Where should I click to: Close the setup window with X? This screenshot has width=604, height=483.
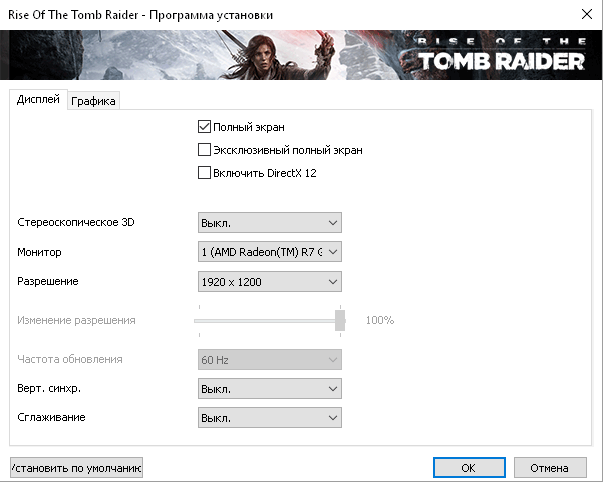(587, 15)
